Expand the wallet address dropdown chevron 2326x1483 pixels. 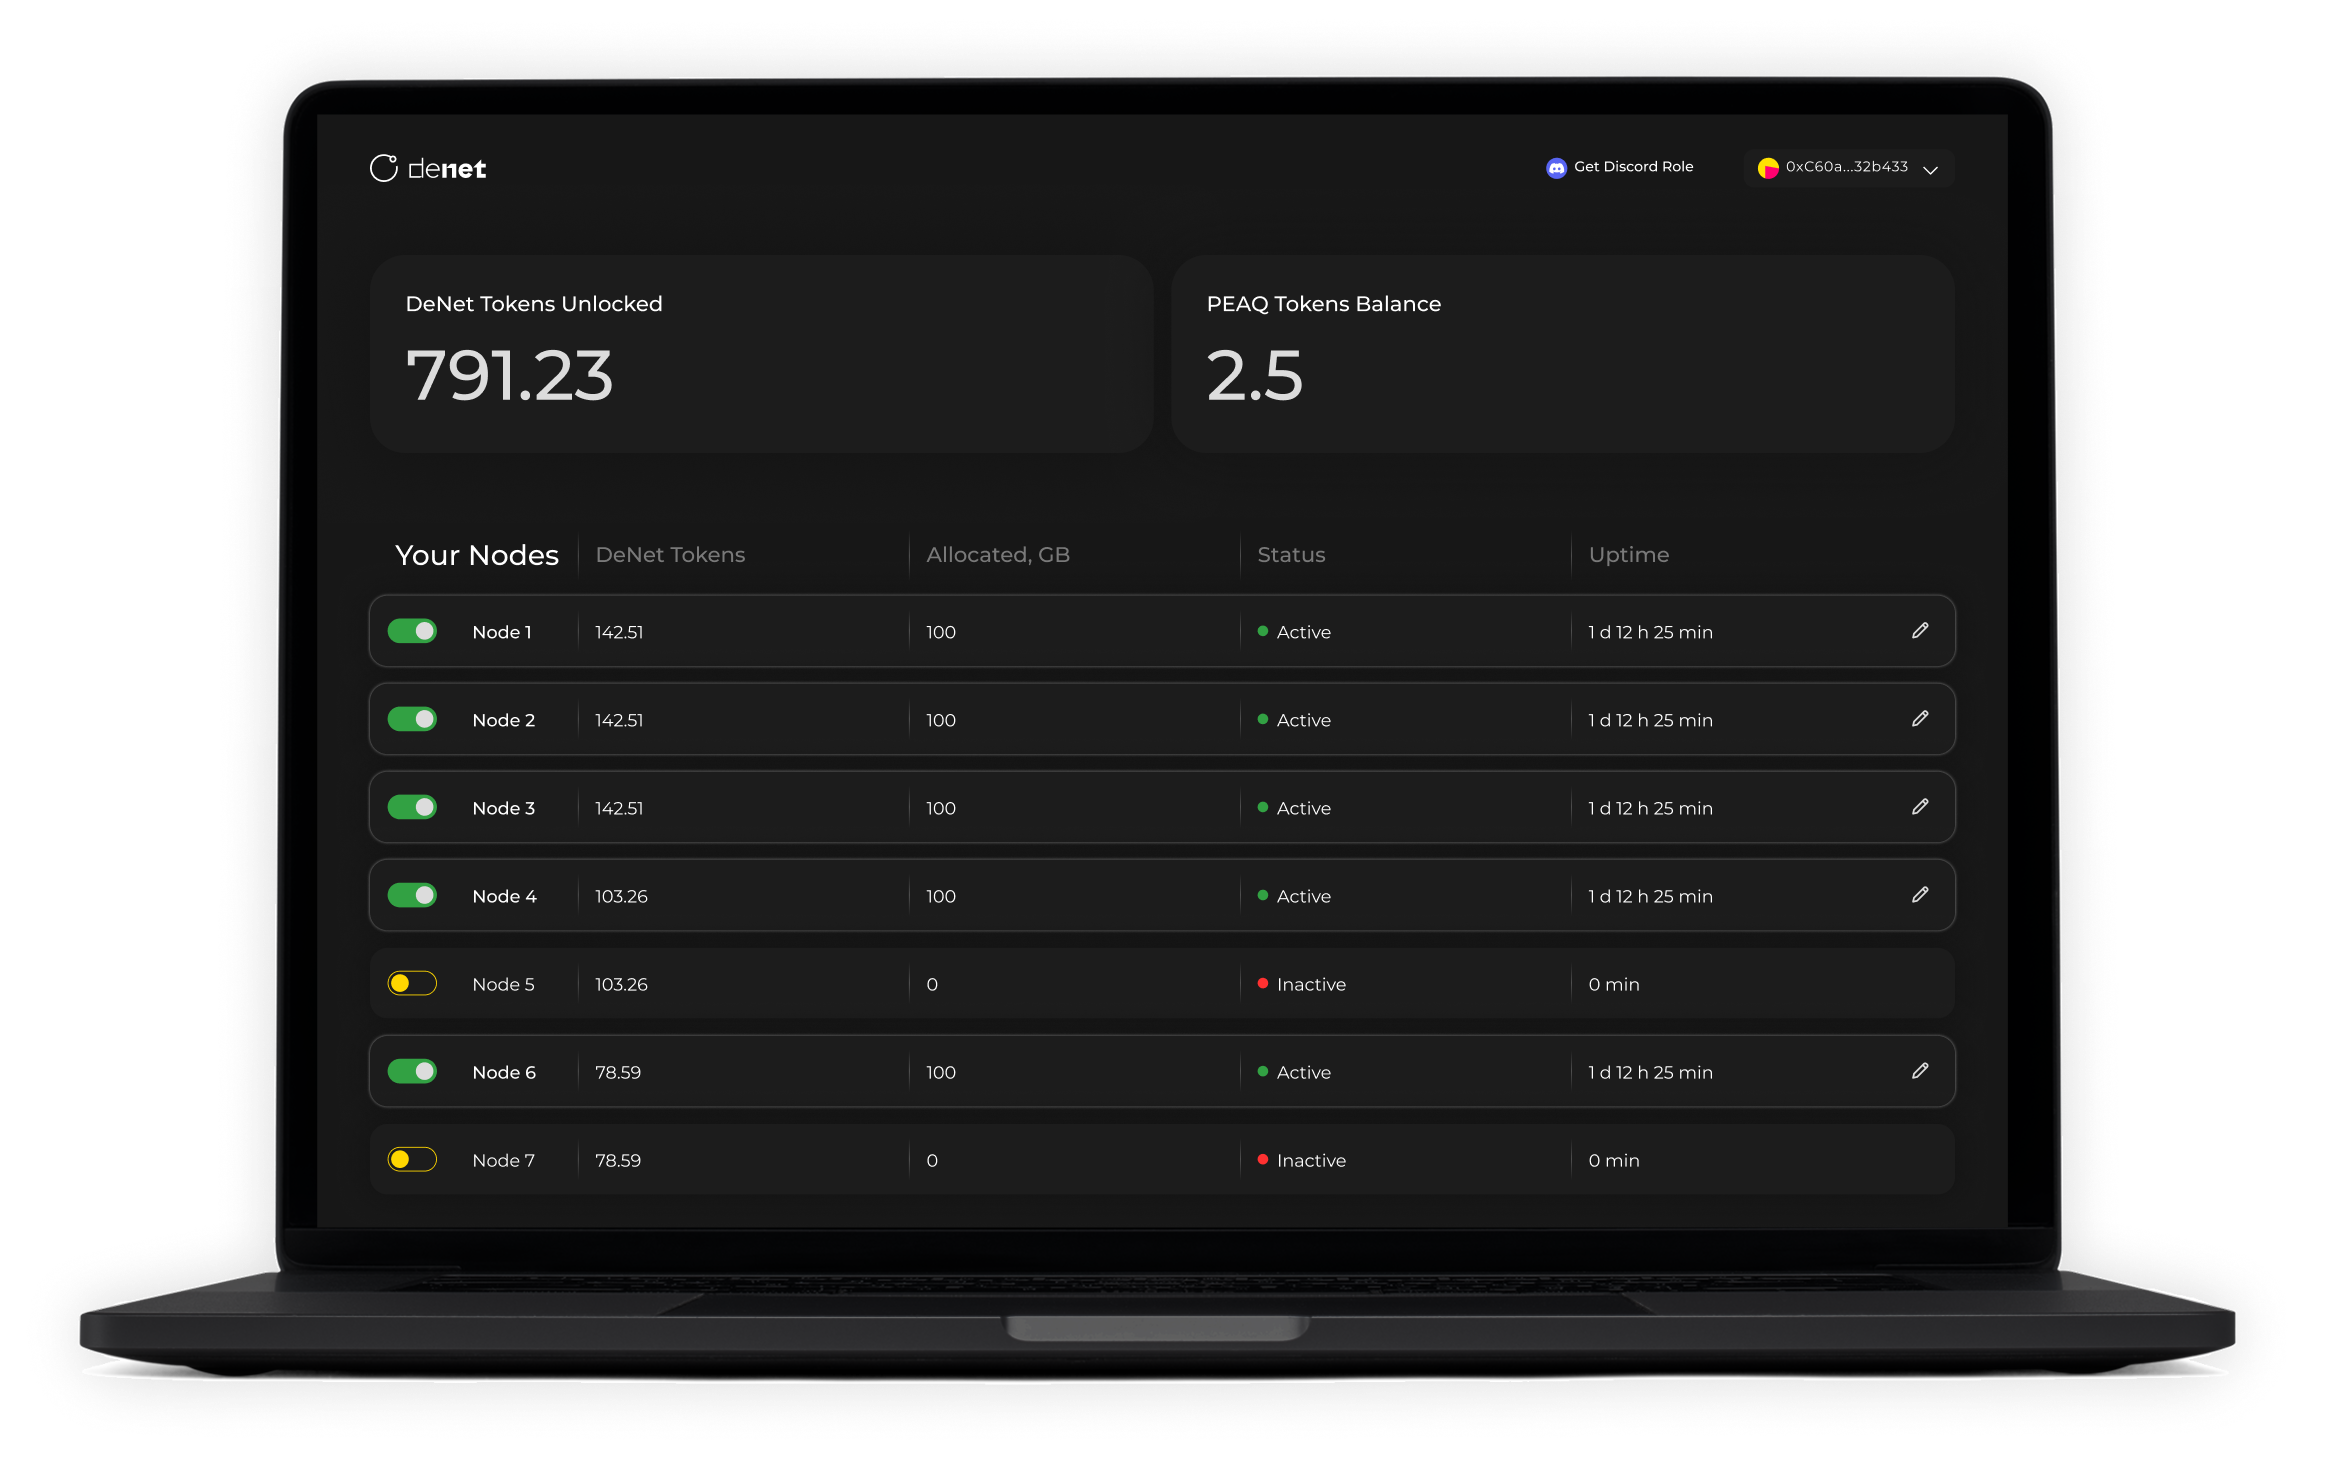click(x=1931, y=170)
